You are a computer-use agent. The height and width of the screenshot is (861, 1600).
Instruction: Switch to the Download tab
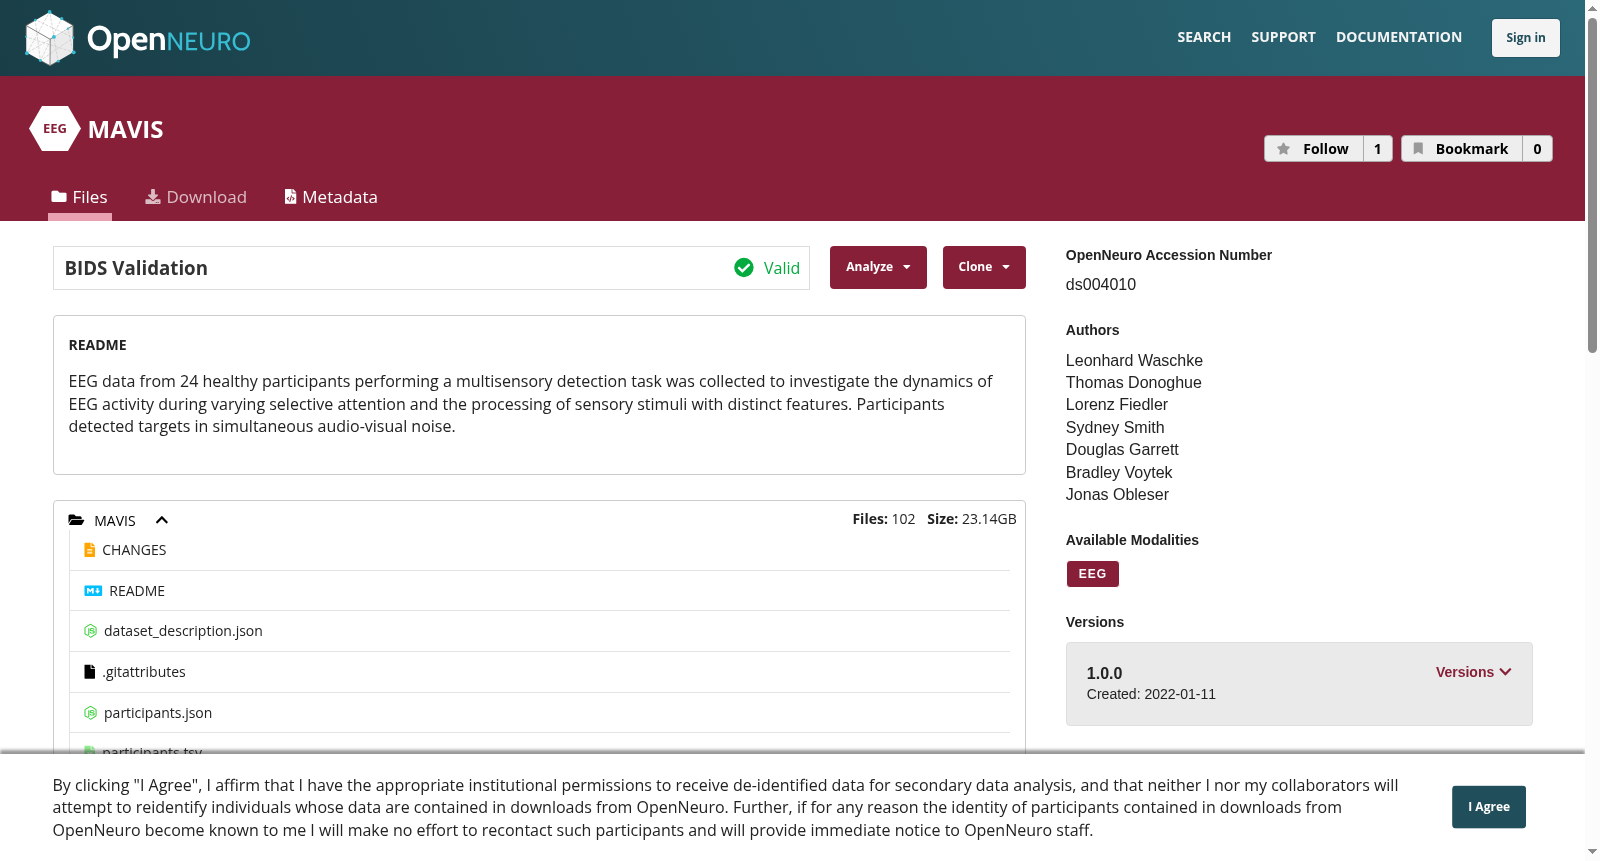coord(196,197)
